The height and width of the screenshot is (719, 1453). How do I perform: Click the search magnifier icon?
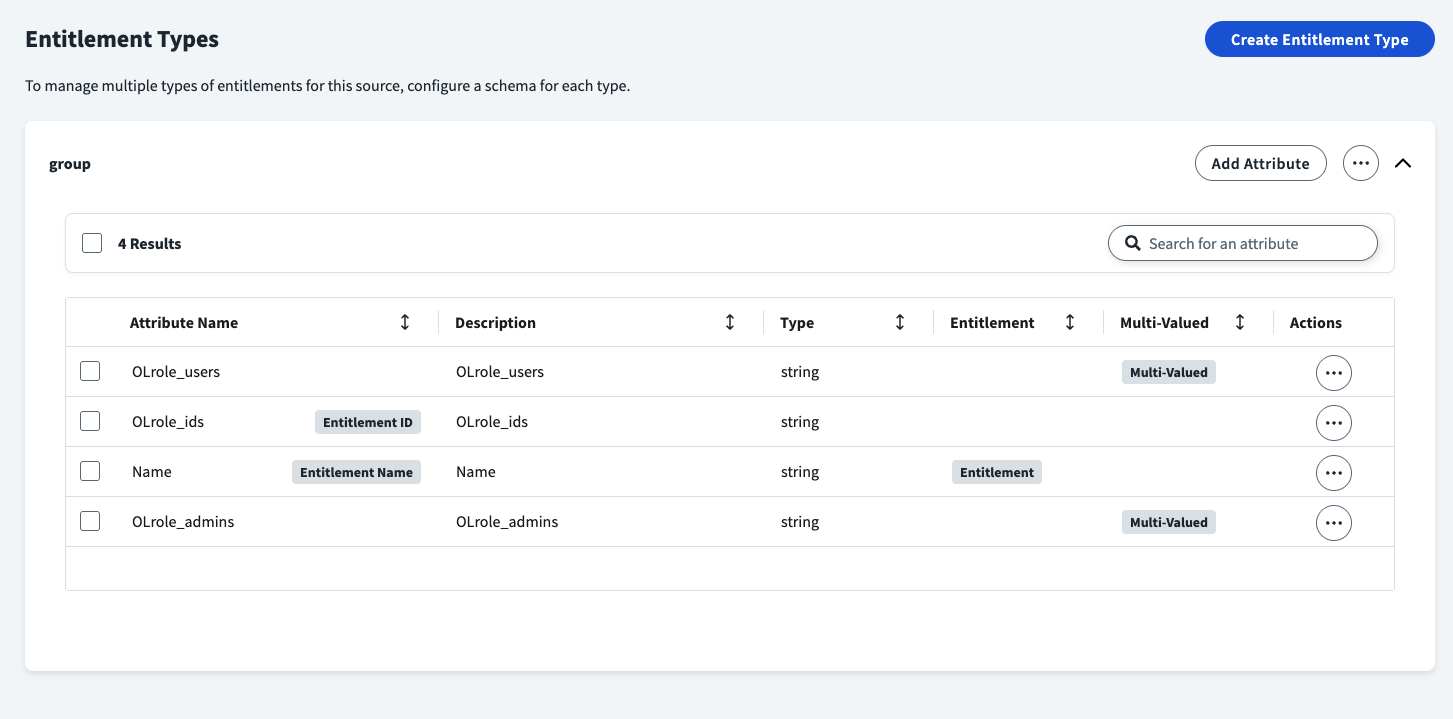pos(1133,243)
